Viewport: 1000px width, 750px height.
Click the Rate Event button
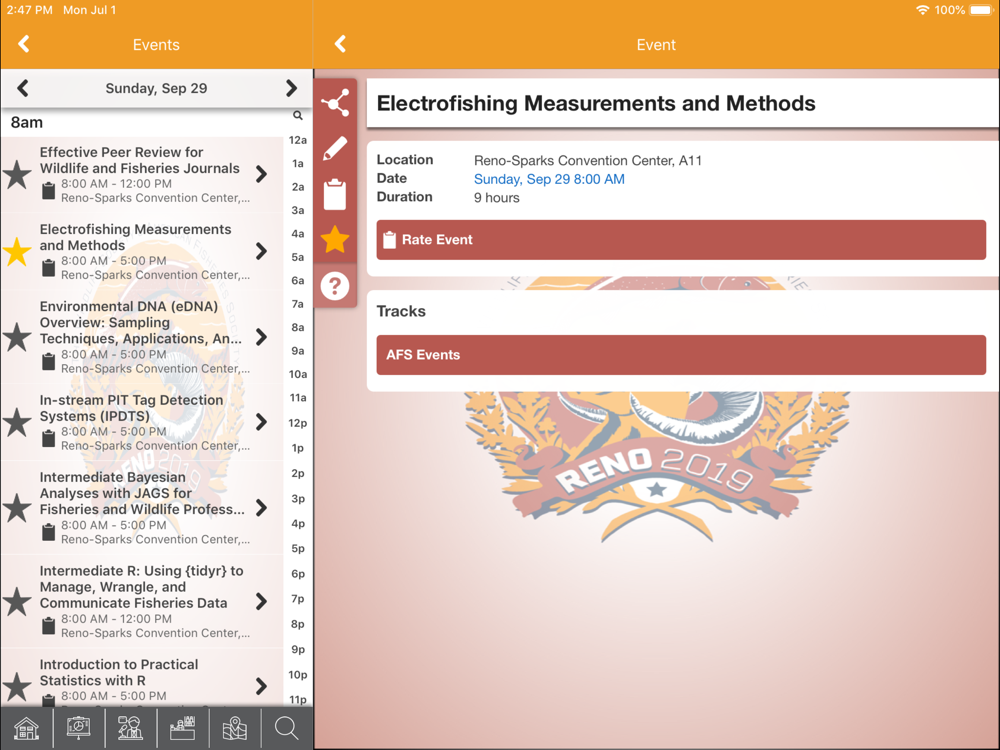(x=681, y=240)
